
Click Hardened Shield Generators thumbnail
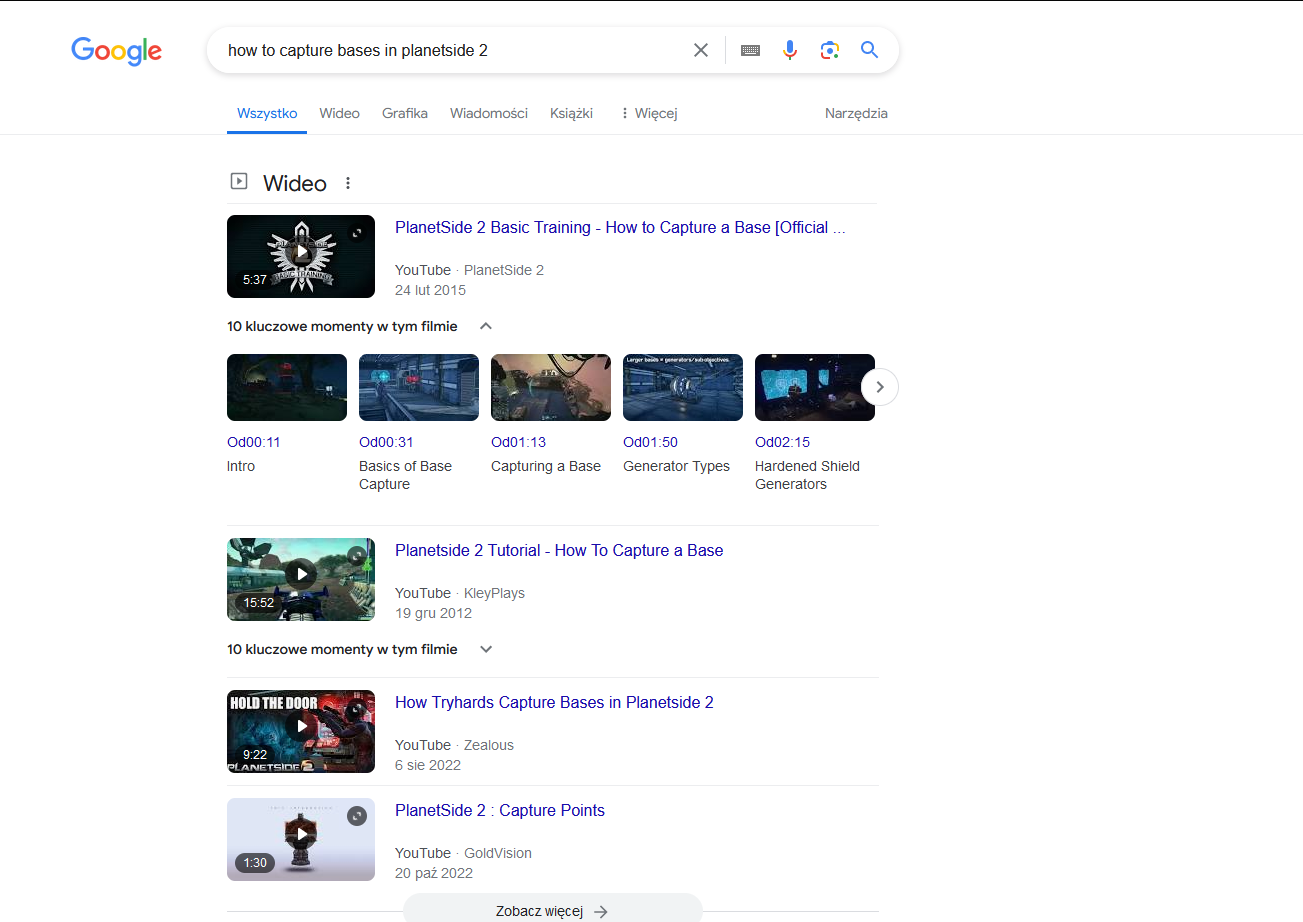point(815,387)
